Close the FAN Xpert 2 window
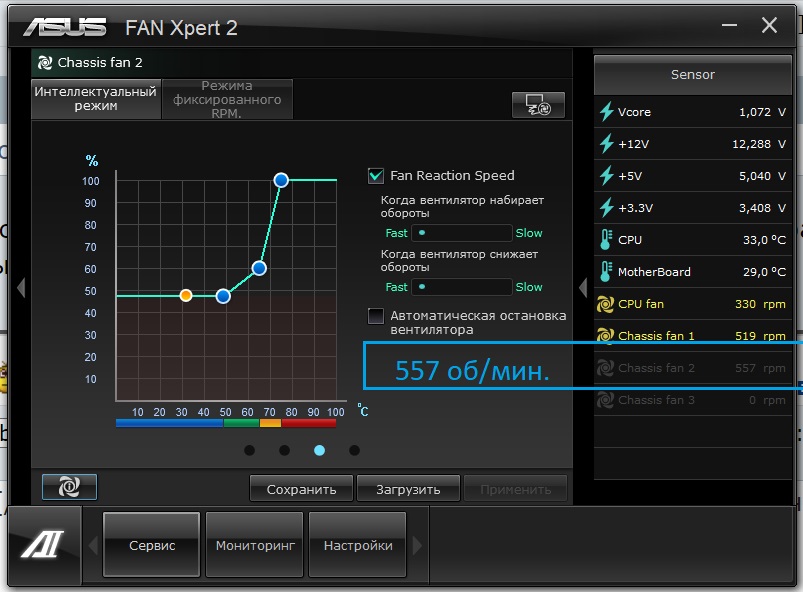This screenshot has width=803, height=592. (x=769, y=25)
